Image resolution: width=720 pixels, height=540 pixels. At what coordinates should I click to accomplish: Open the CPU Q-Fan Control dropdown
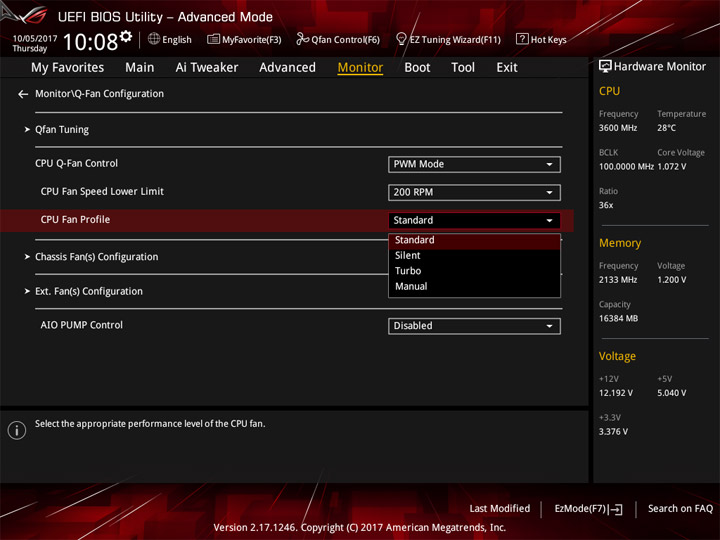pos(474,164)
